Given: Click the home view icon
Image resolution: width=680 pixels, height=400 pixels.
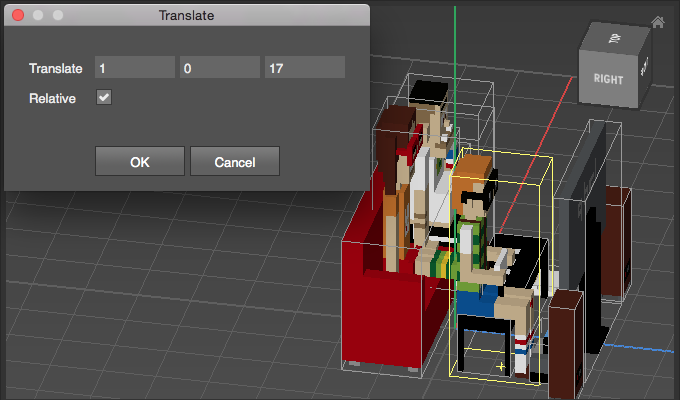Looking at the screenshot, I should click(x=658, y=22).
